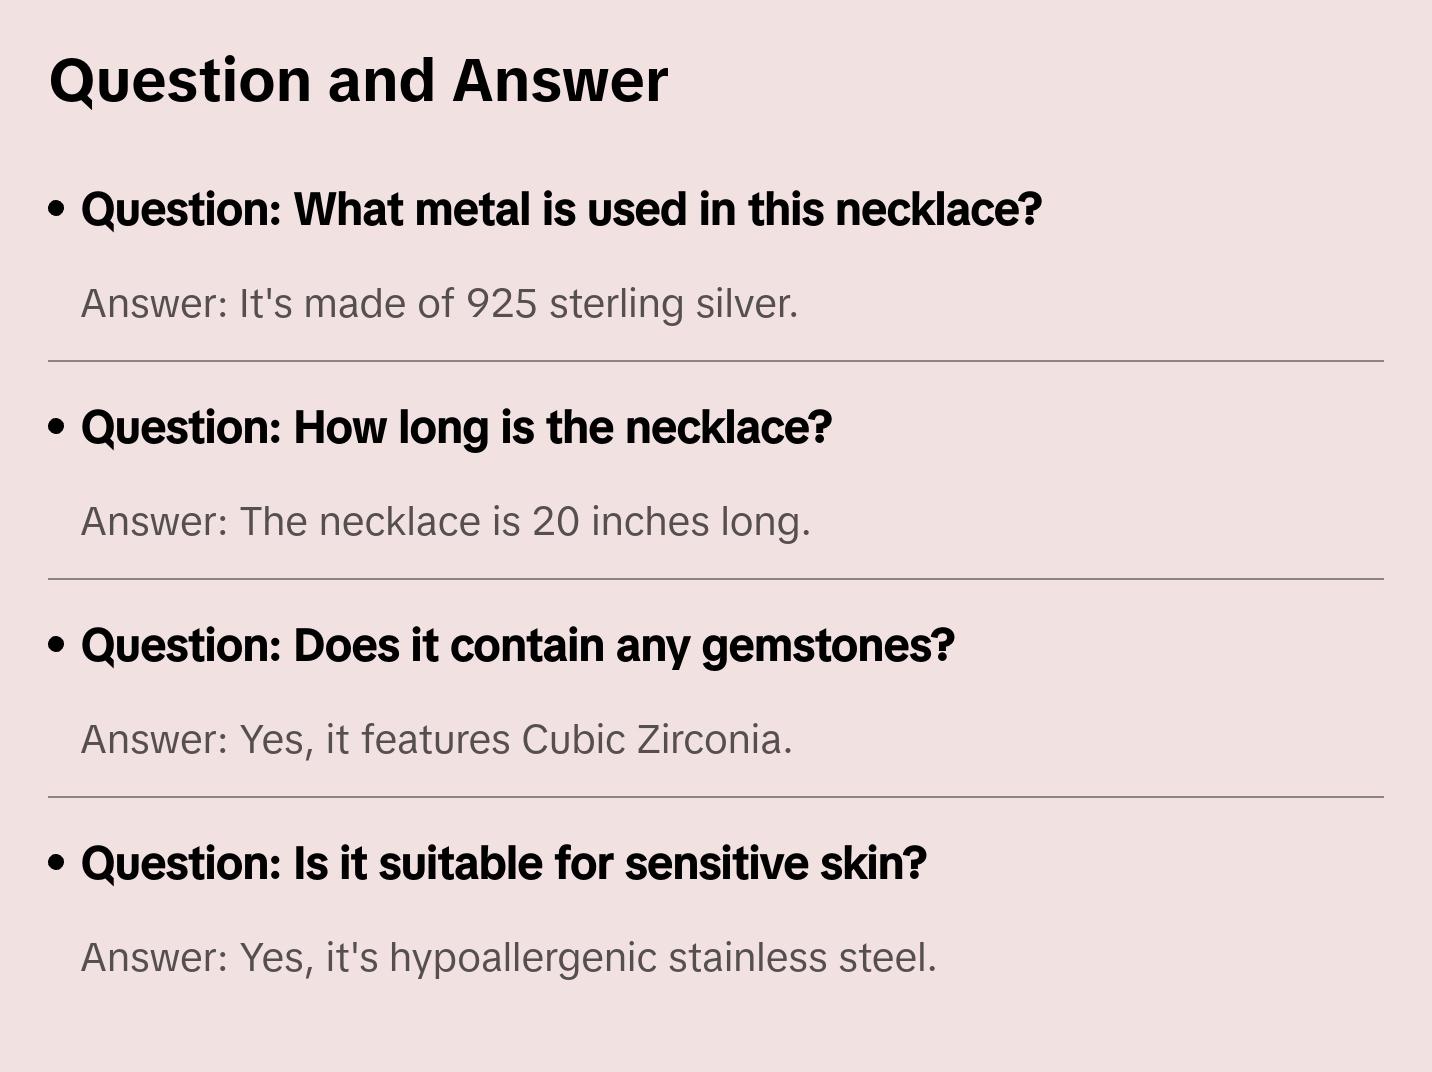The height and width of the screenshot is (1072, 1432).
Task: Click the bullet before the metal question
Action: pos(57,210)
